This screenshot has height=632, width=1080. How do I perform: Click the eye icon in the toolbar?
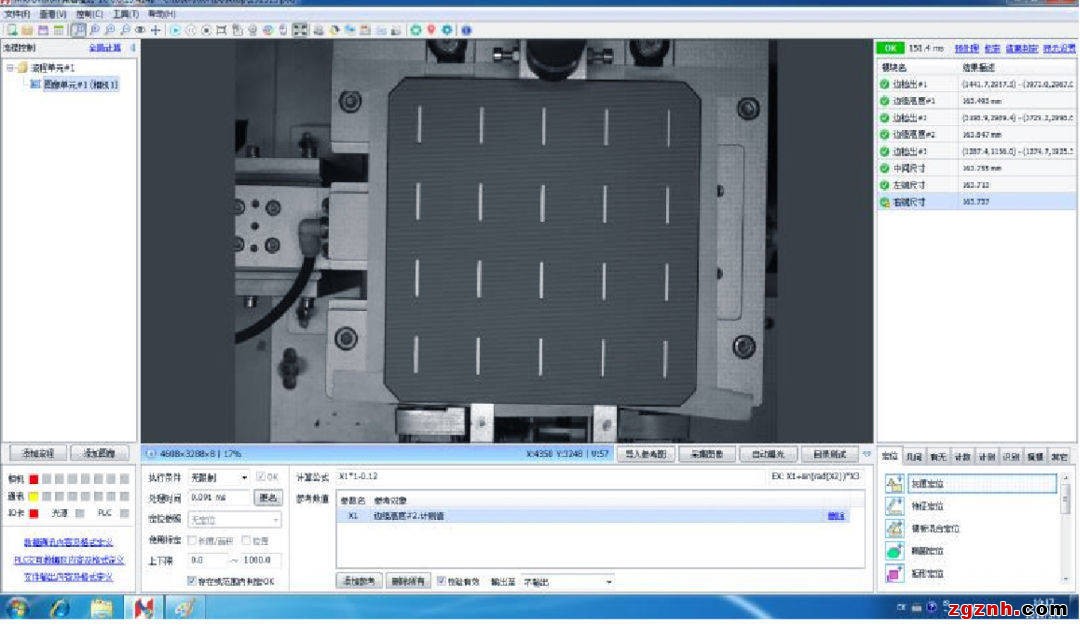coord(140,30)
